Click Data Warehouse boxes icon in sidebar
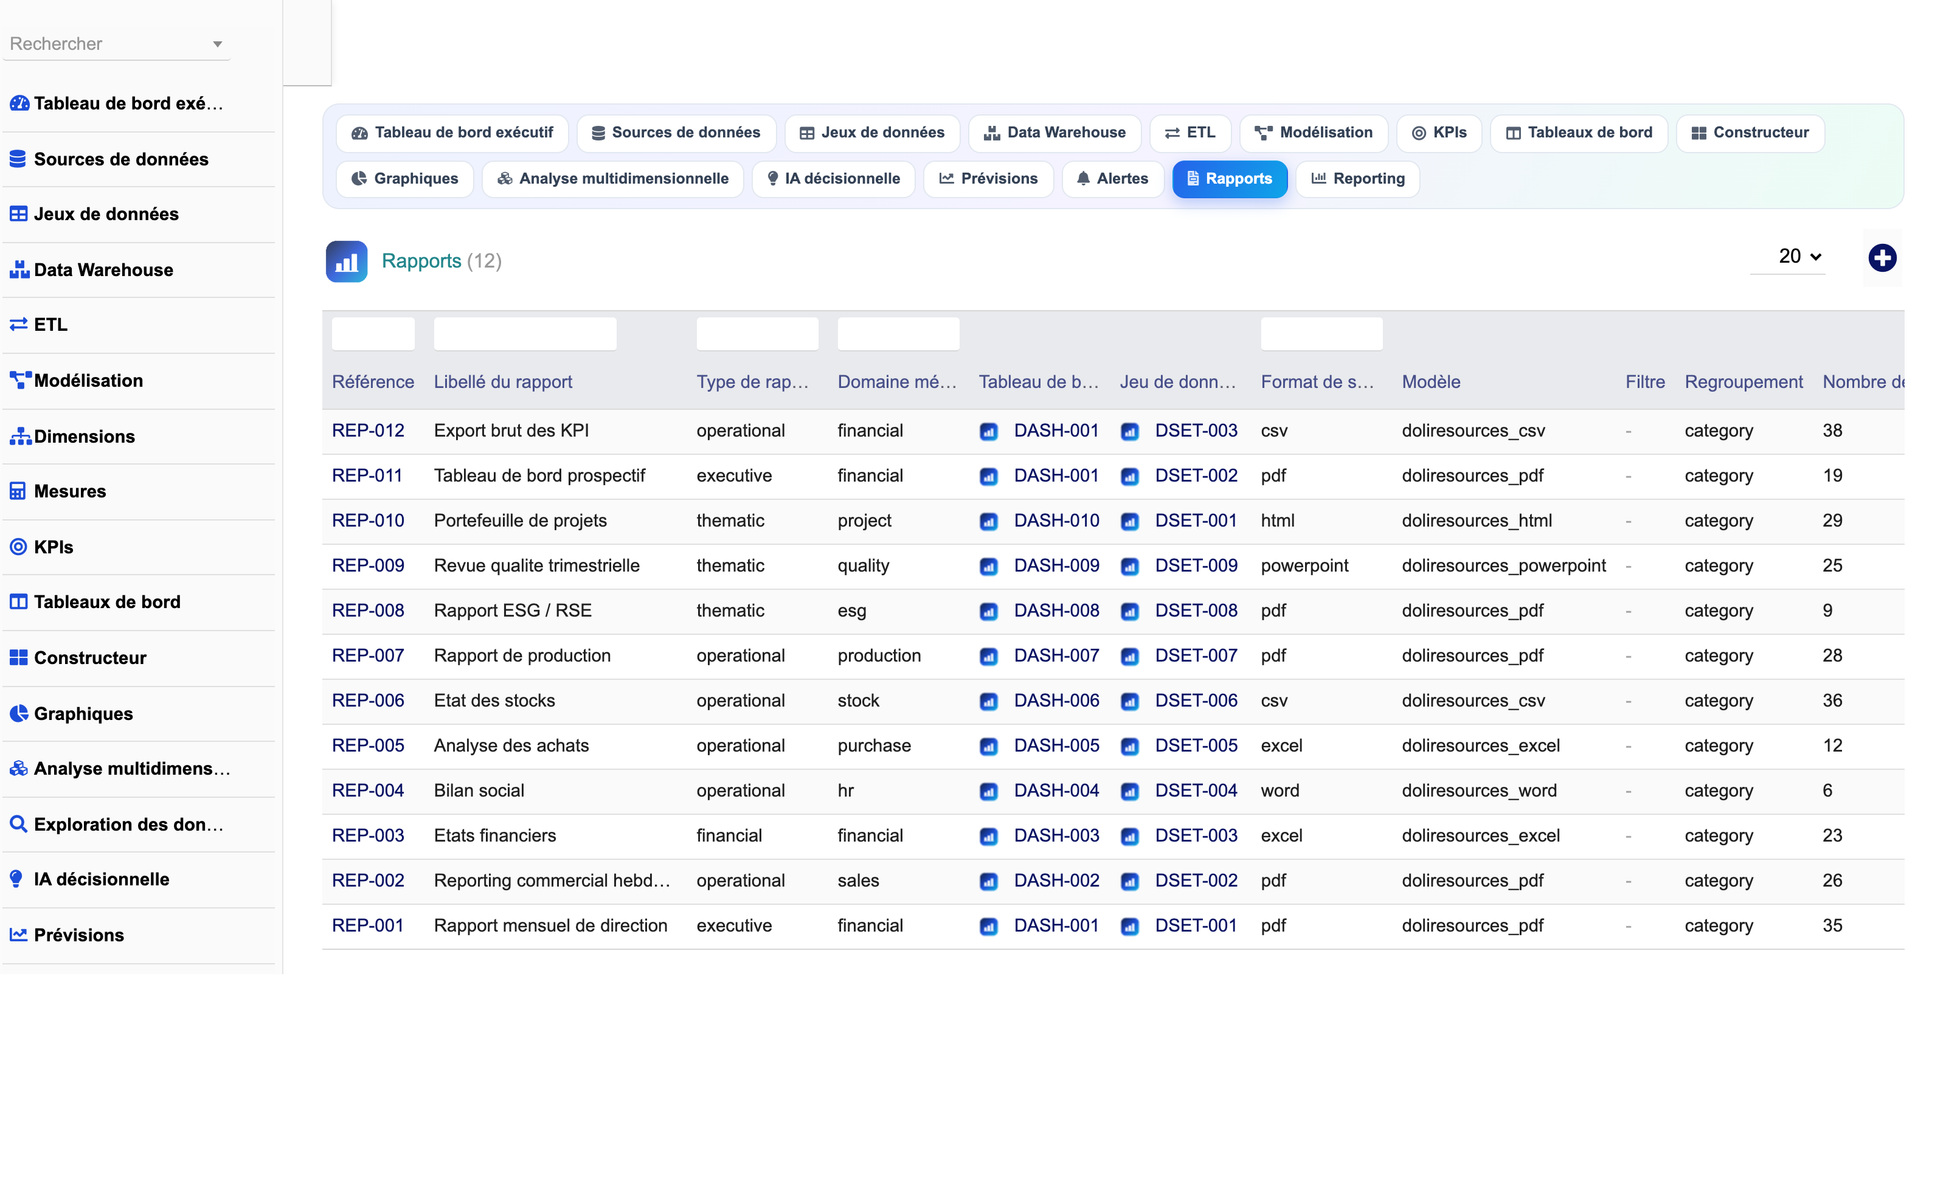The width and height of the screenshot is (1946, 1204). click(x=18, y=270)
